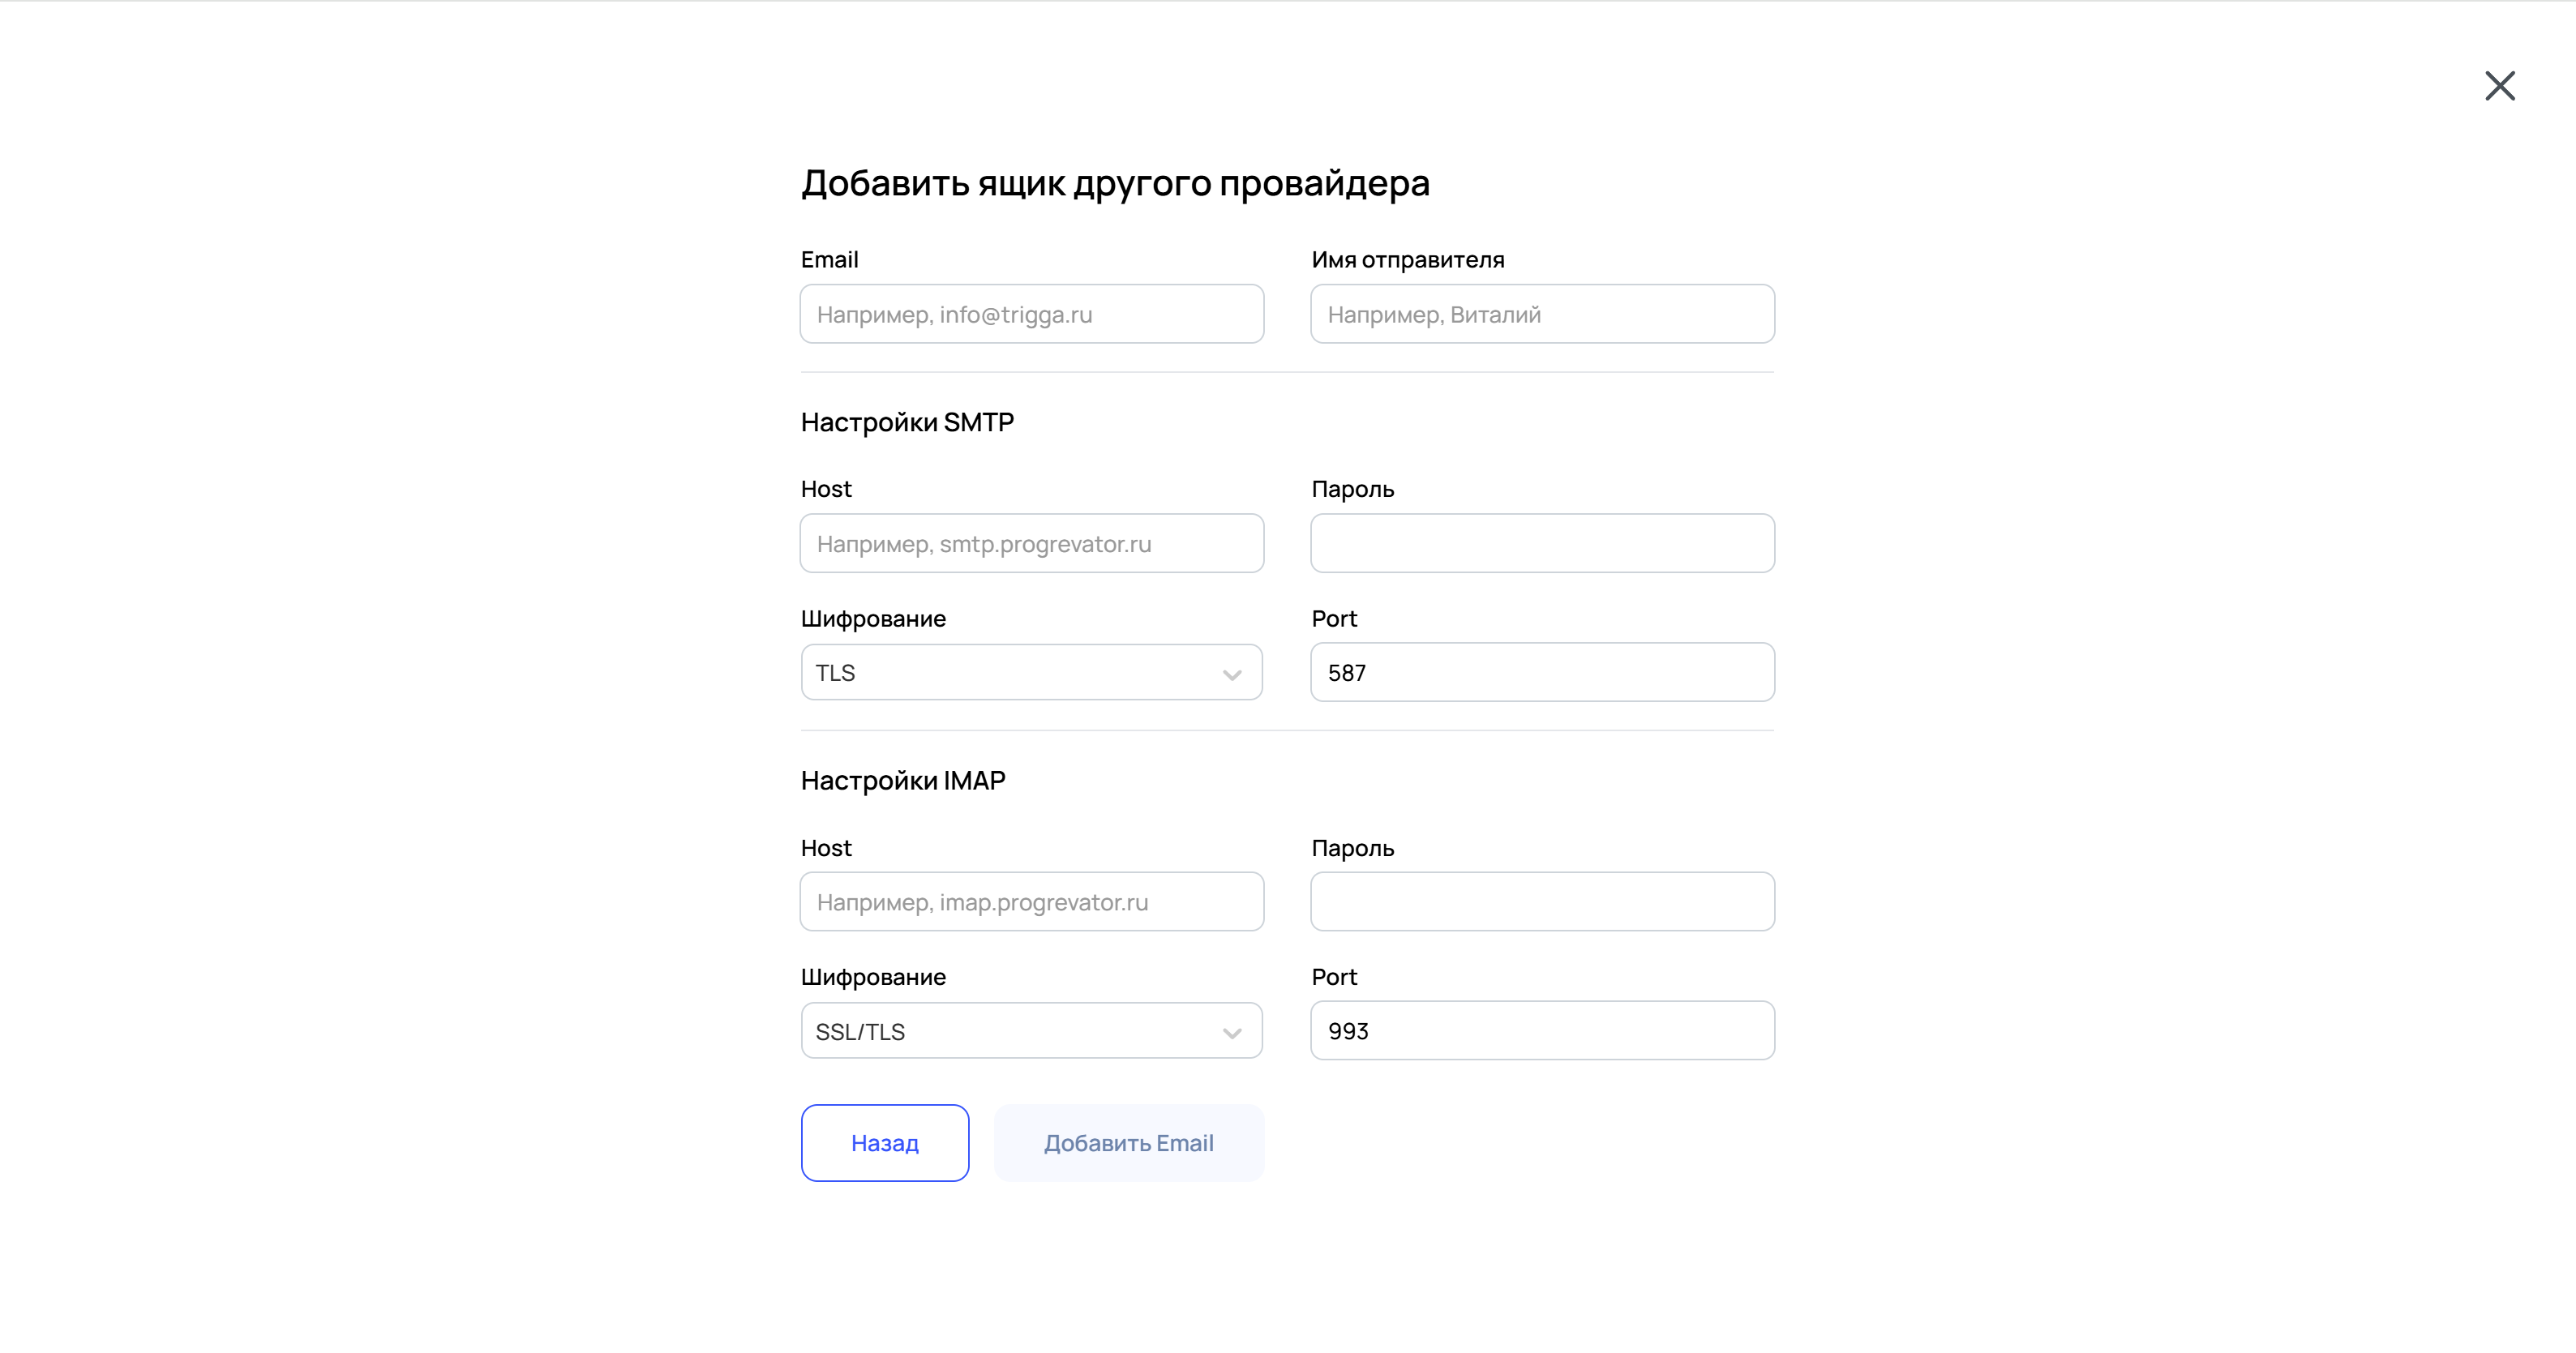
Task: Click the SMTP Port field with 587
Action: click(1542, 672)
